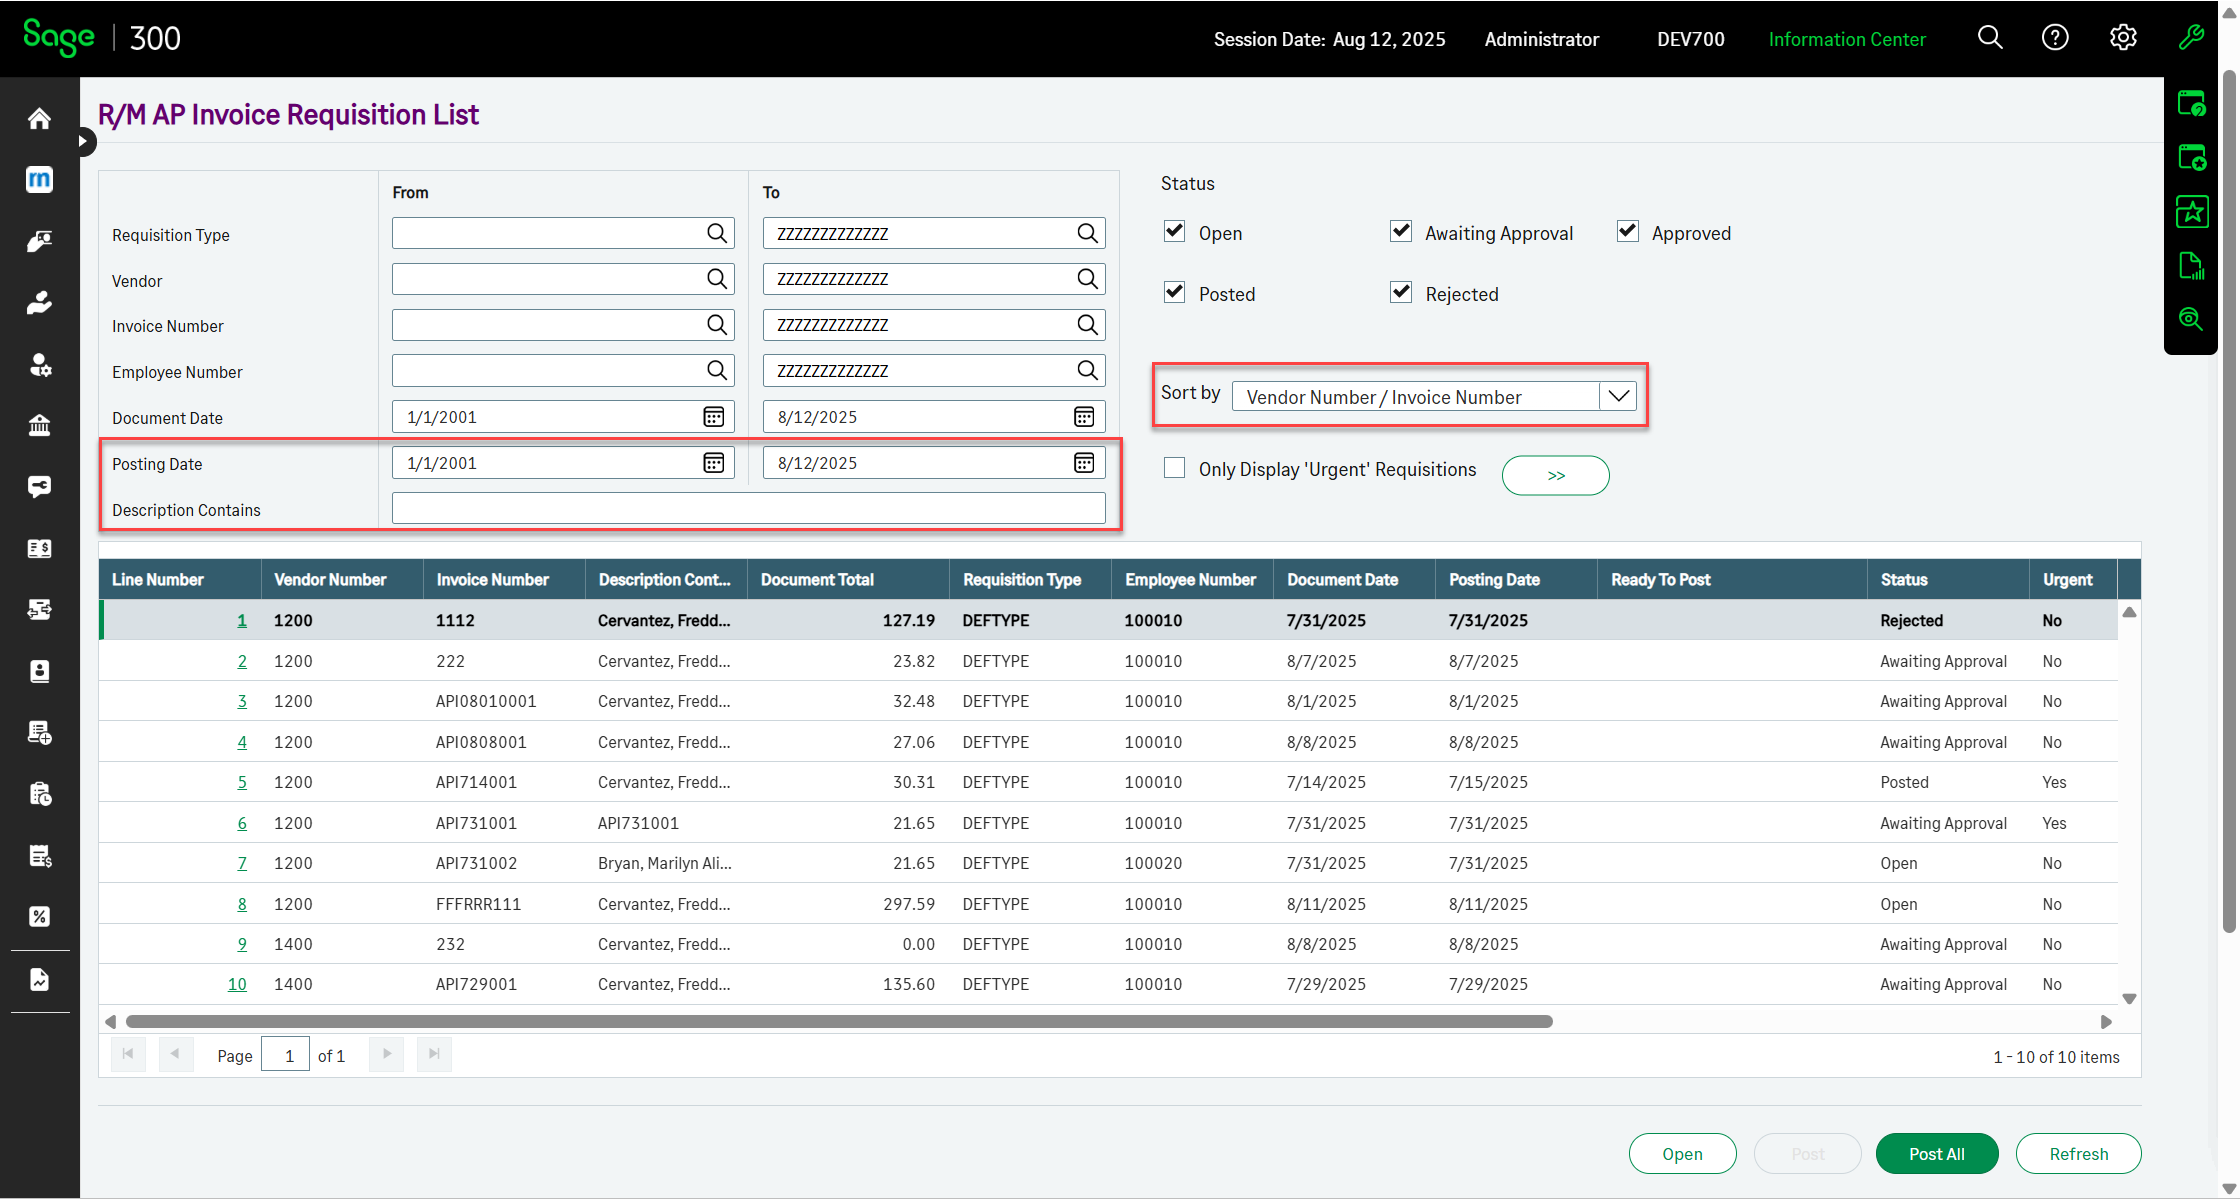Uncheck the Open status checkbox

[x=1174, y=232]
